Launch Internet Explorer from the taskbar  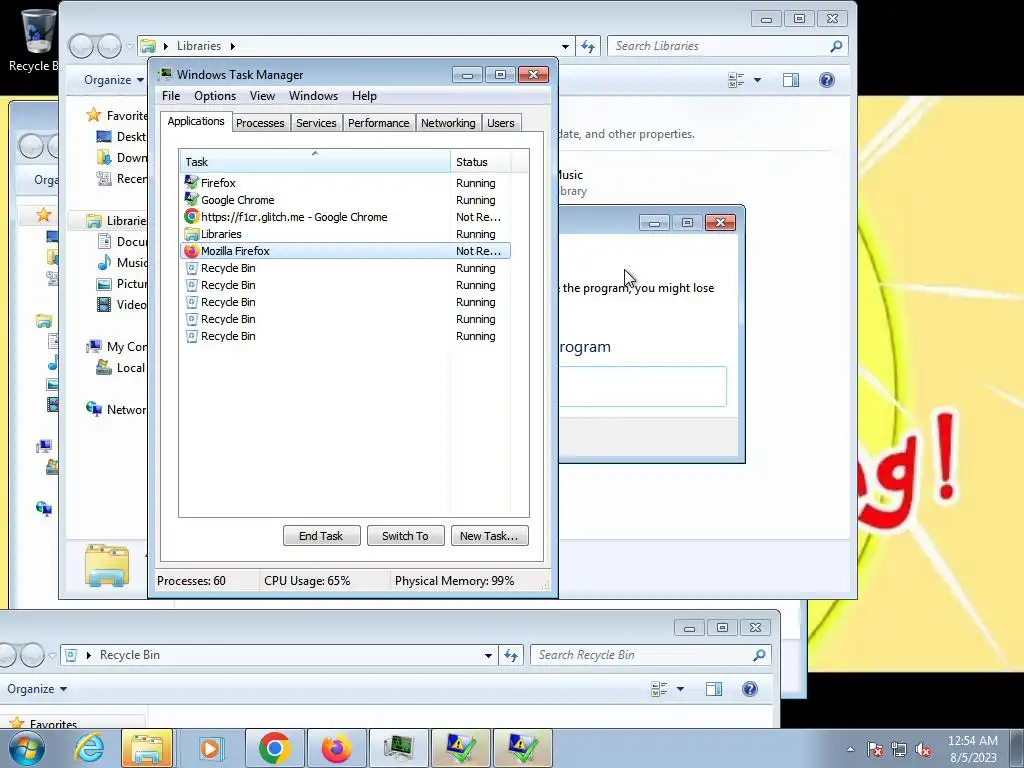[x=89, y=748]
